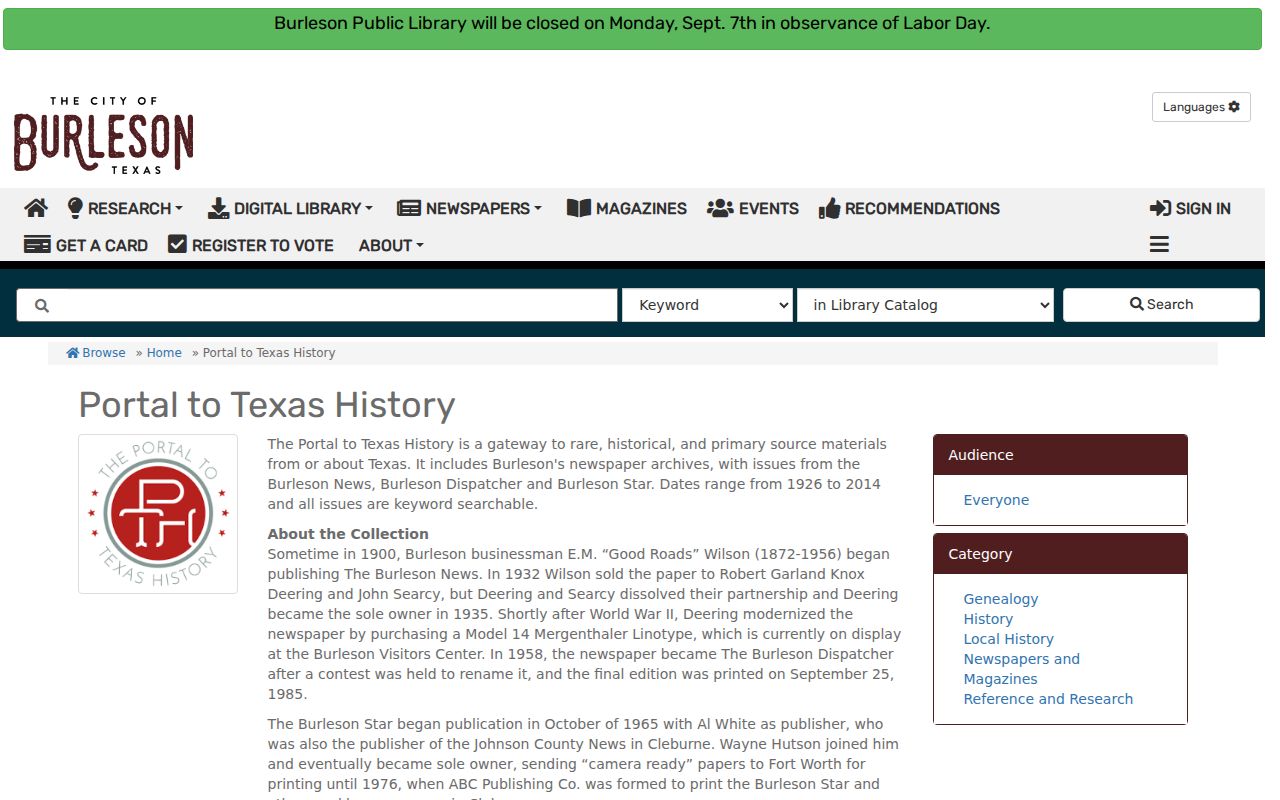Click the Register to Vote checkmark icon
The height and width of the screenshot is (800, 1280).
pyautogui.click(x=177, y=244)
